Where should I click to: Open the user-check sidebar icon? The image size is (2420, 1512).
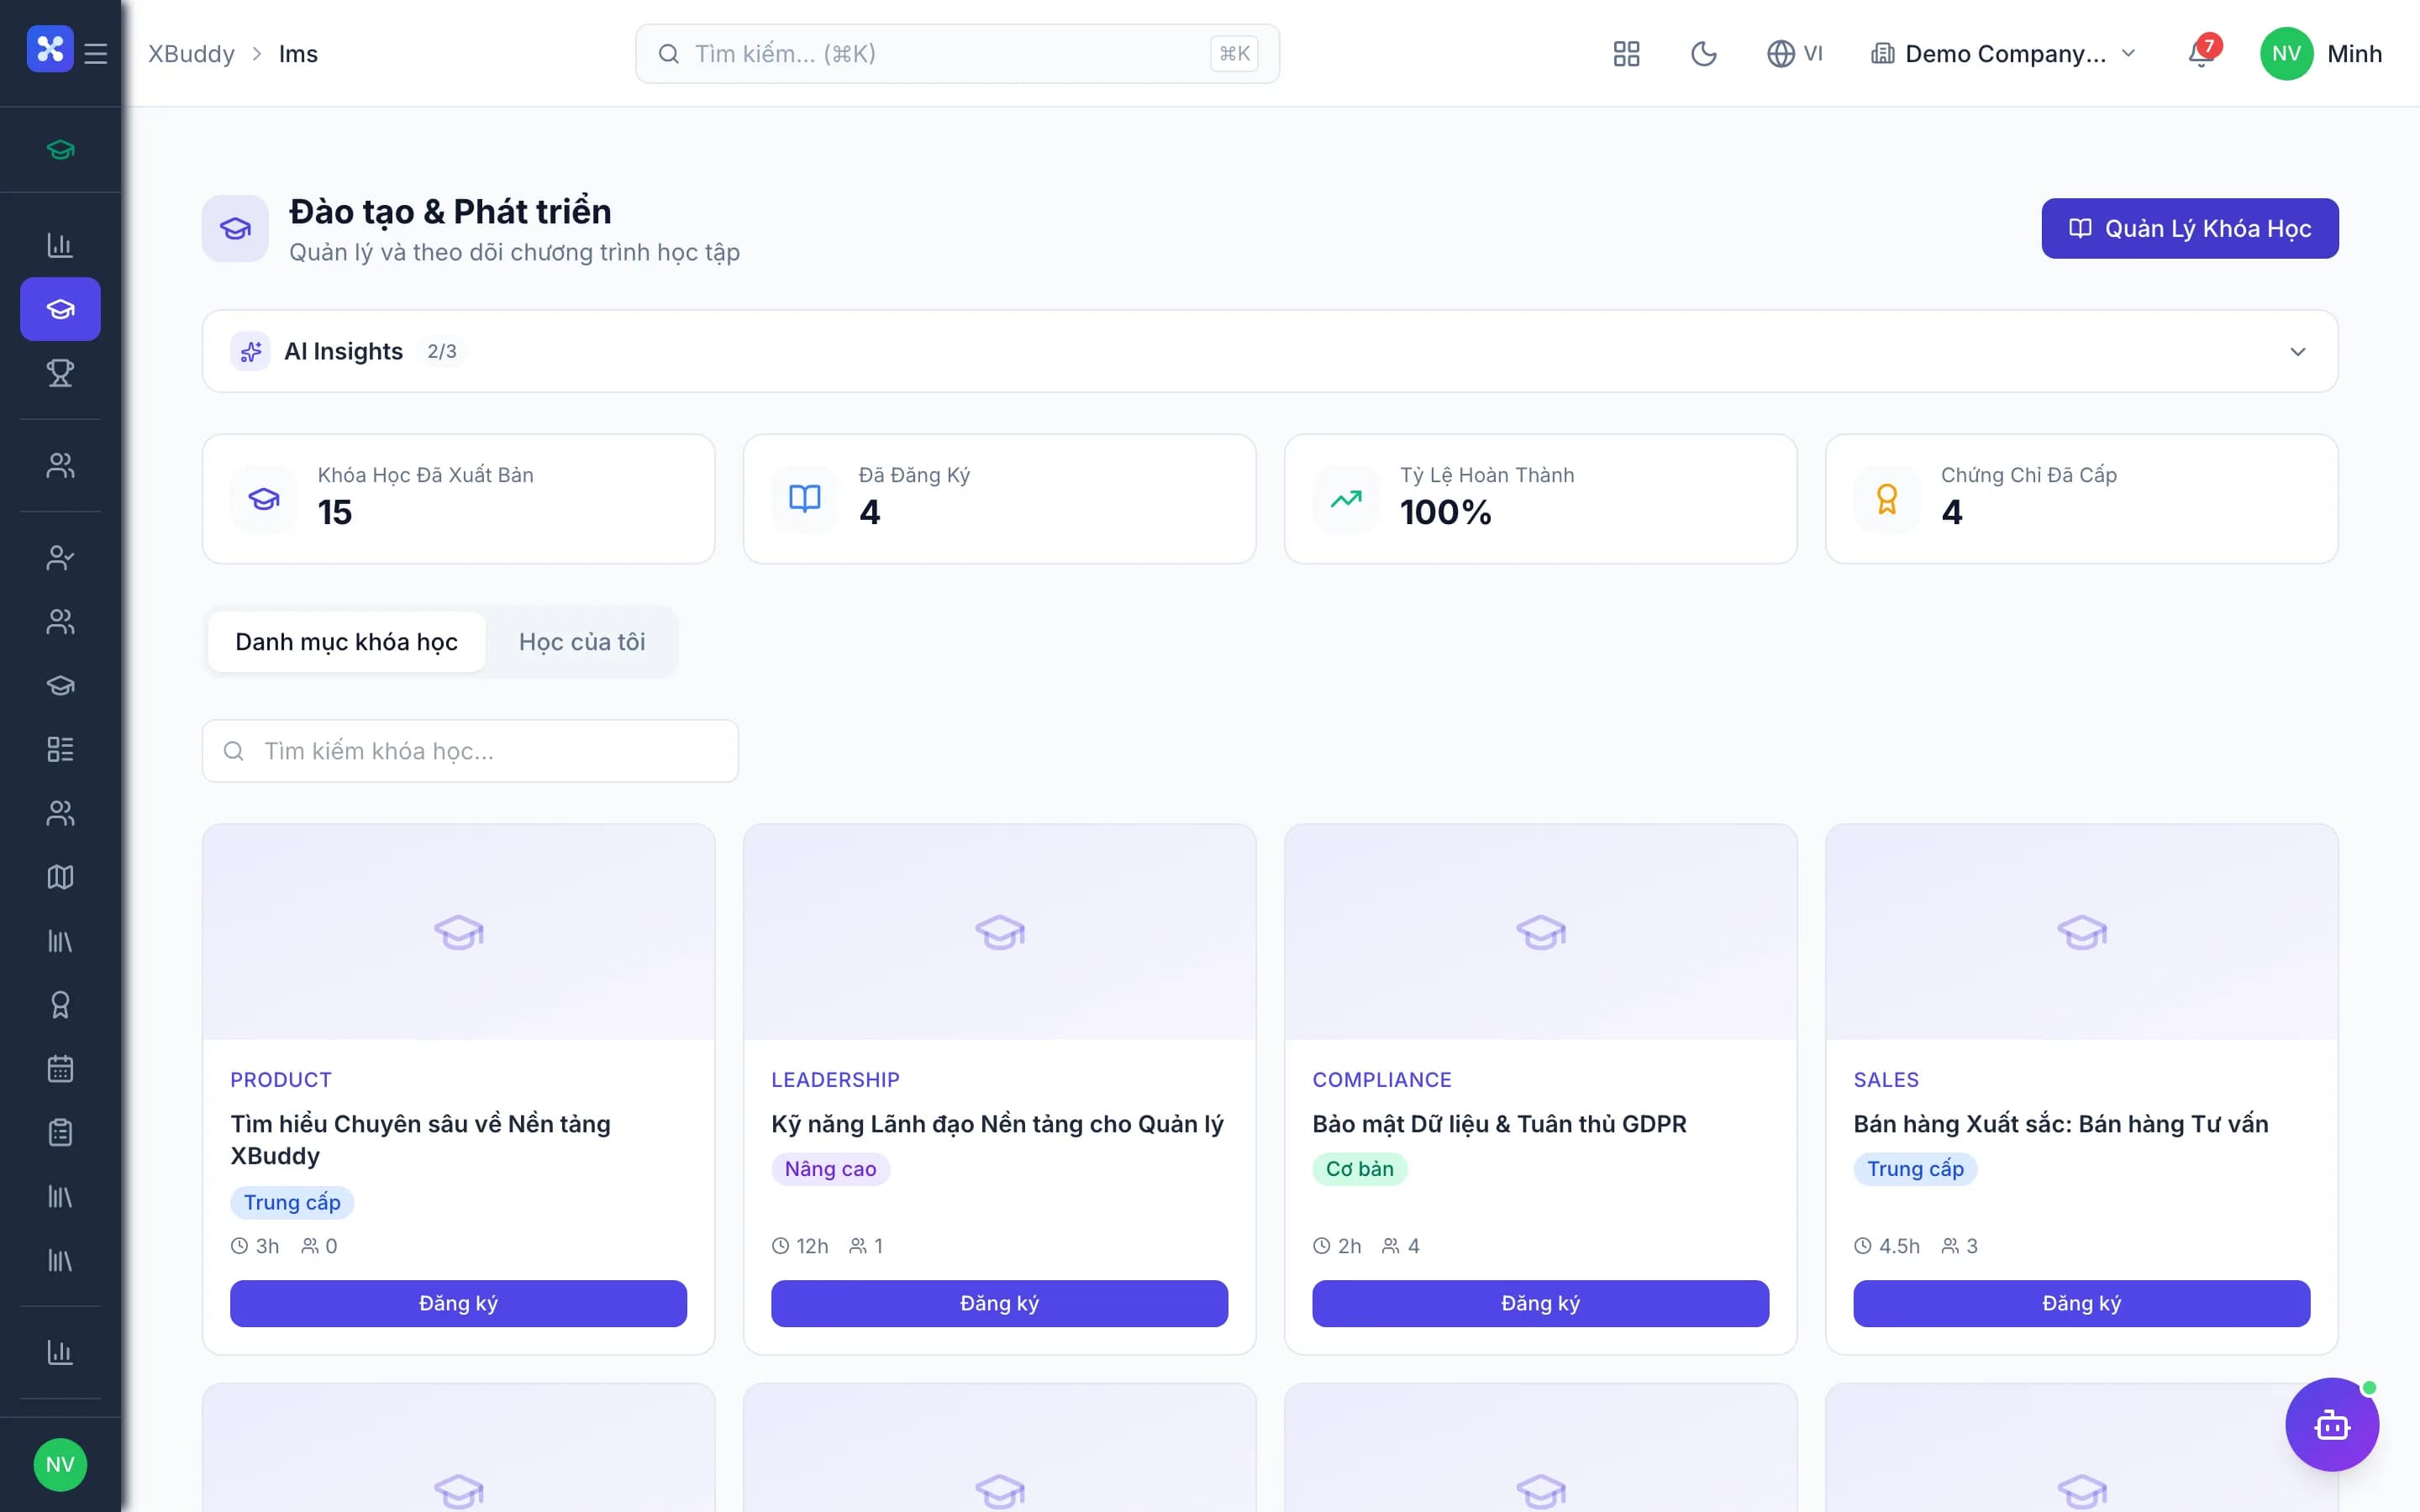(x=60, y=558)
